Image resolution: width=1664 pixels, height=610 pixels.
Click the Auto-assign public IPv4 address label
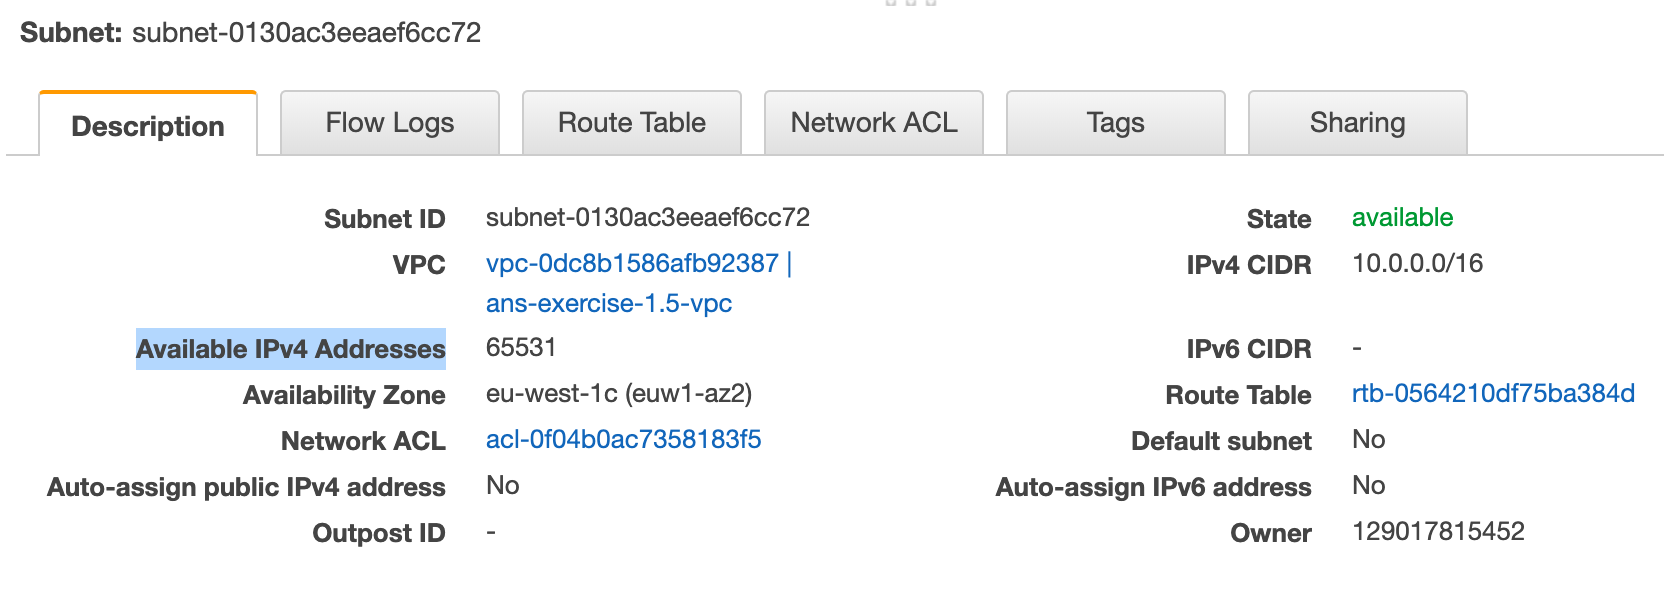[x=246, y=487]
